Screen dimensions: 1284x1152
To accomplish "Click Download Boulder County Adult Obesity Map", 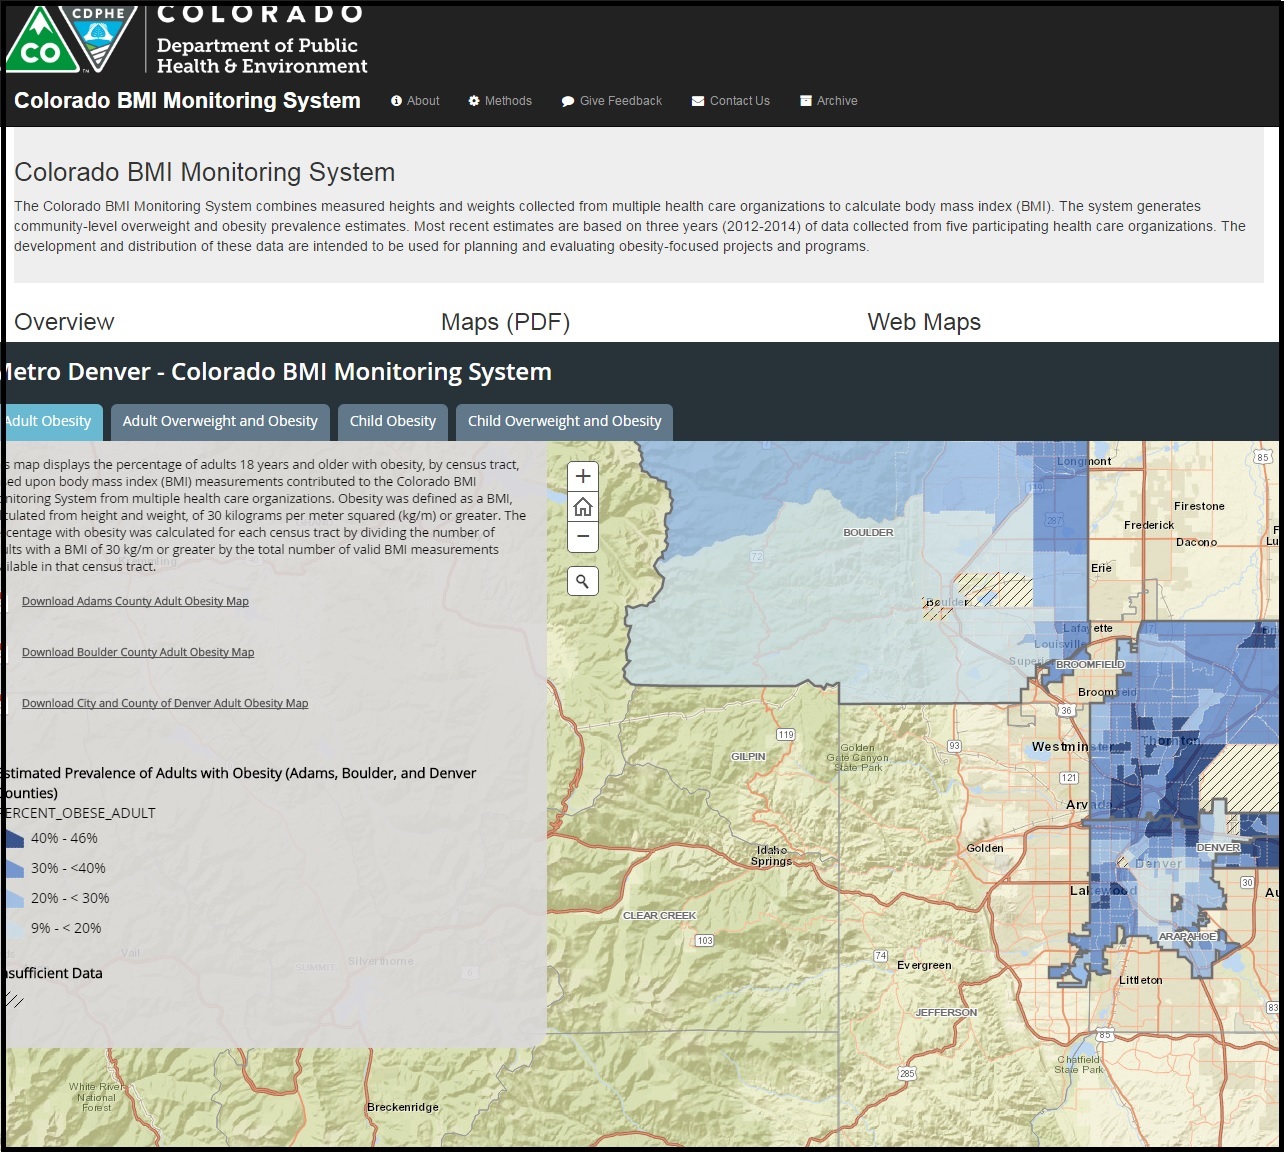I will (x=137, y=652).
